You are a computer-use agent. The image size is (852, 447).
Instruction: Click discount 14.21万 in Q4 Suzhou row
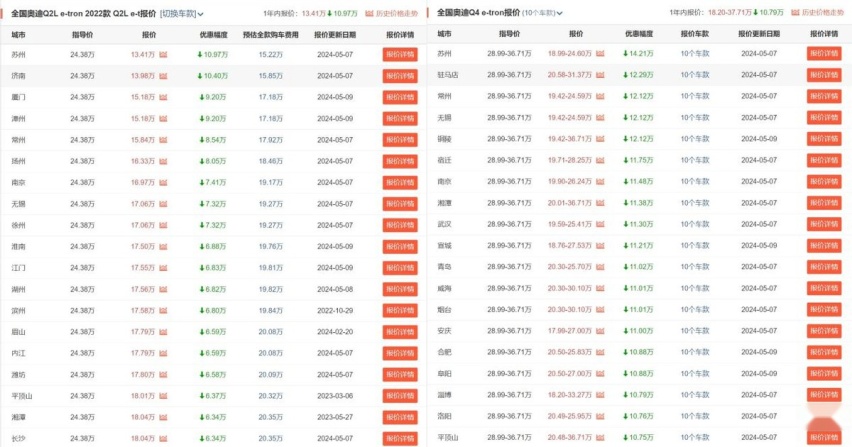click(638, 54)
